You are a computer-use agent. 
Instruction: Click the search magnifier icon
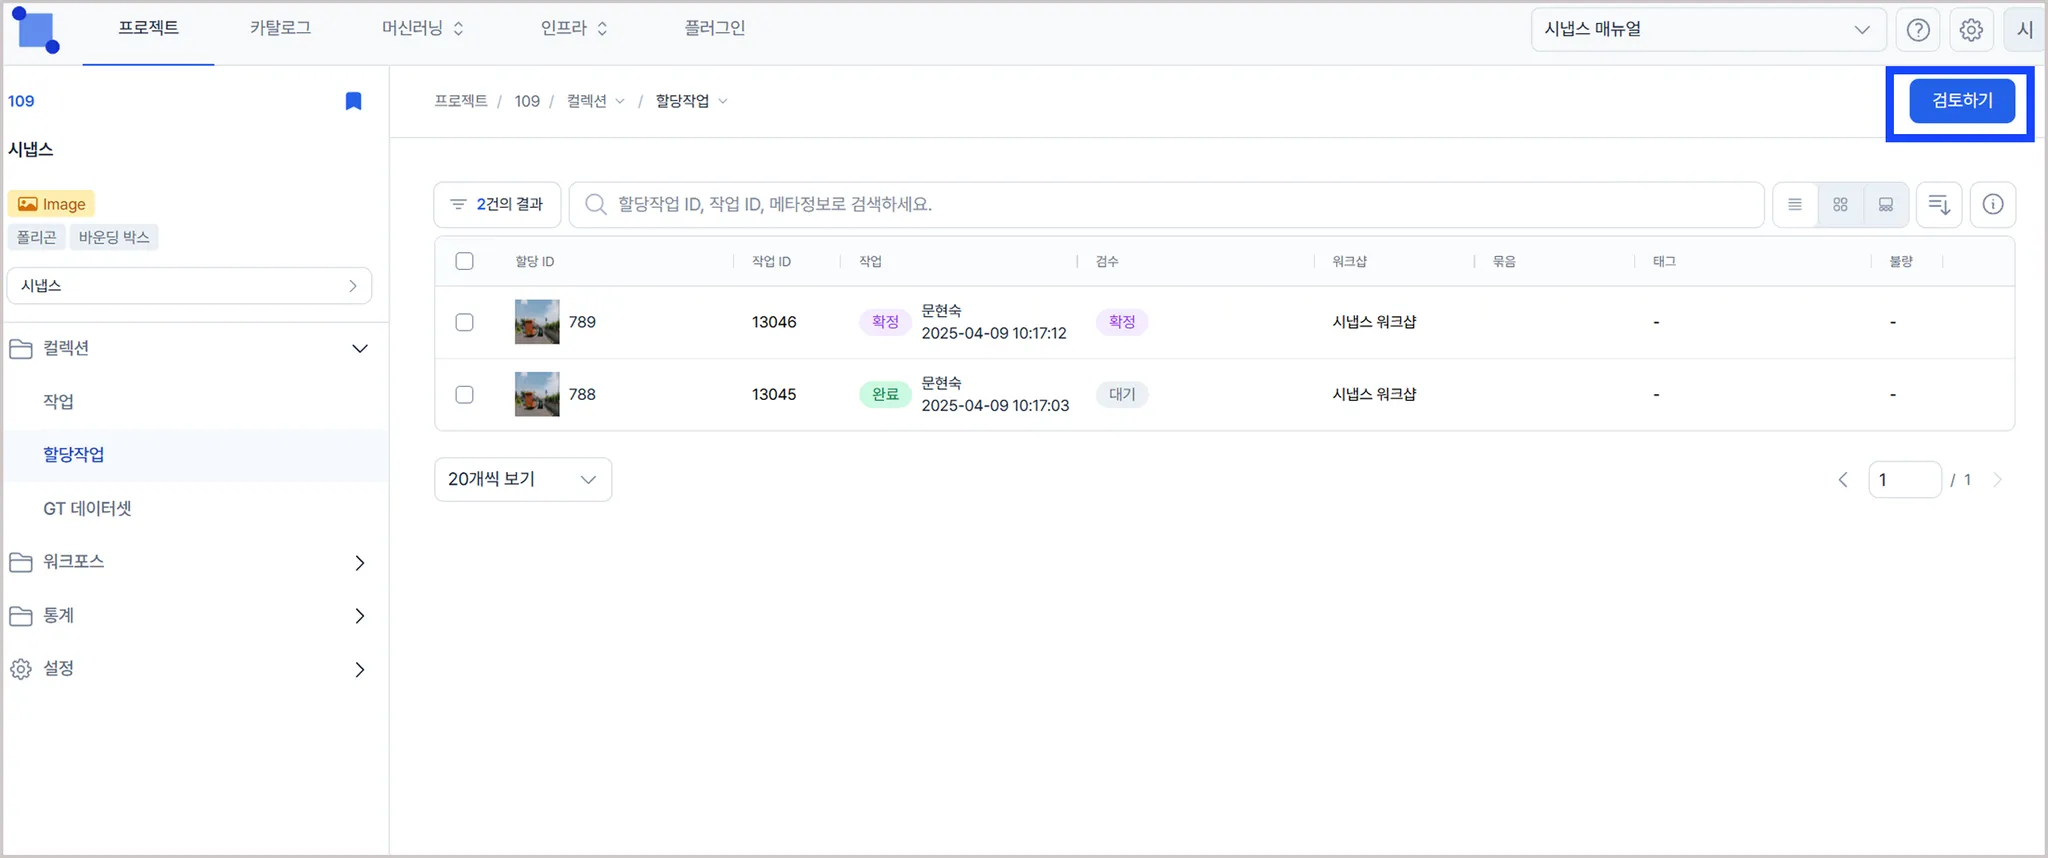(x=595, y=204)
